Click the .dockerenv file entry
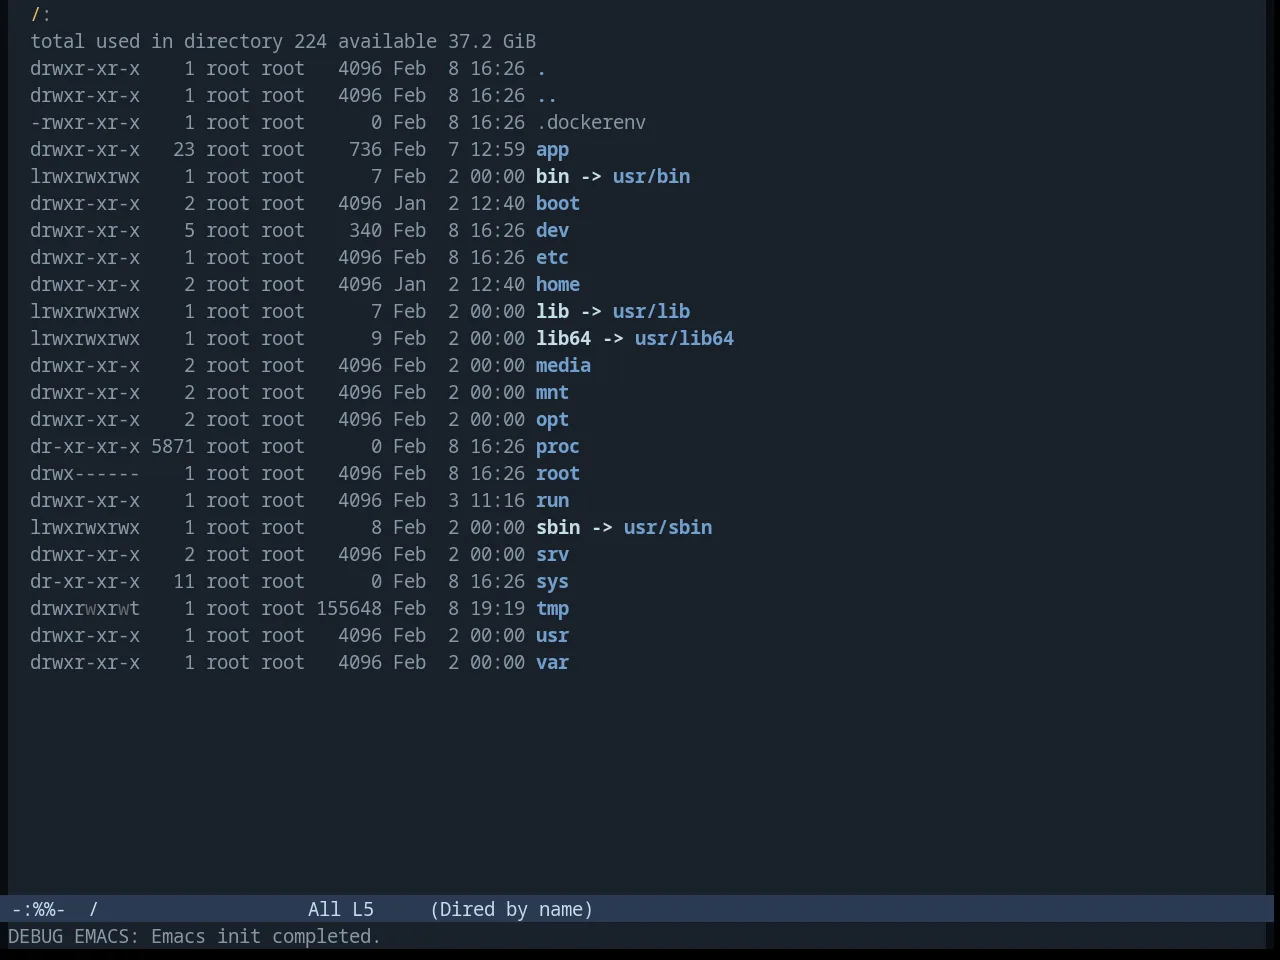The width and height of the screenshot is (1280, 960). [x=591, y=123]
